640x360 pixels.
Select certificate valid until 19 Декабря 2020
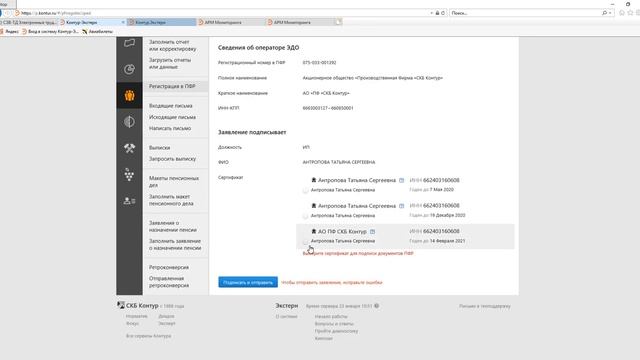point(305,216)
